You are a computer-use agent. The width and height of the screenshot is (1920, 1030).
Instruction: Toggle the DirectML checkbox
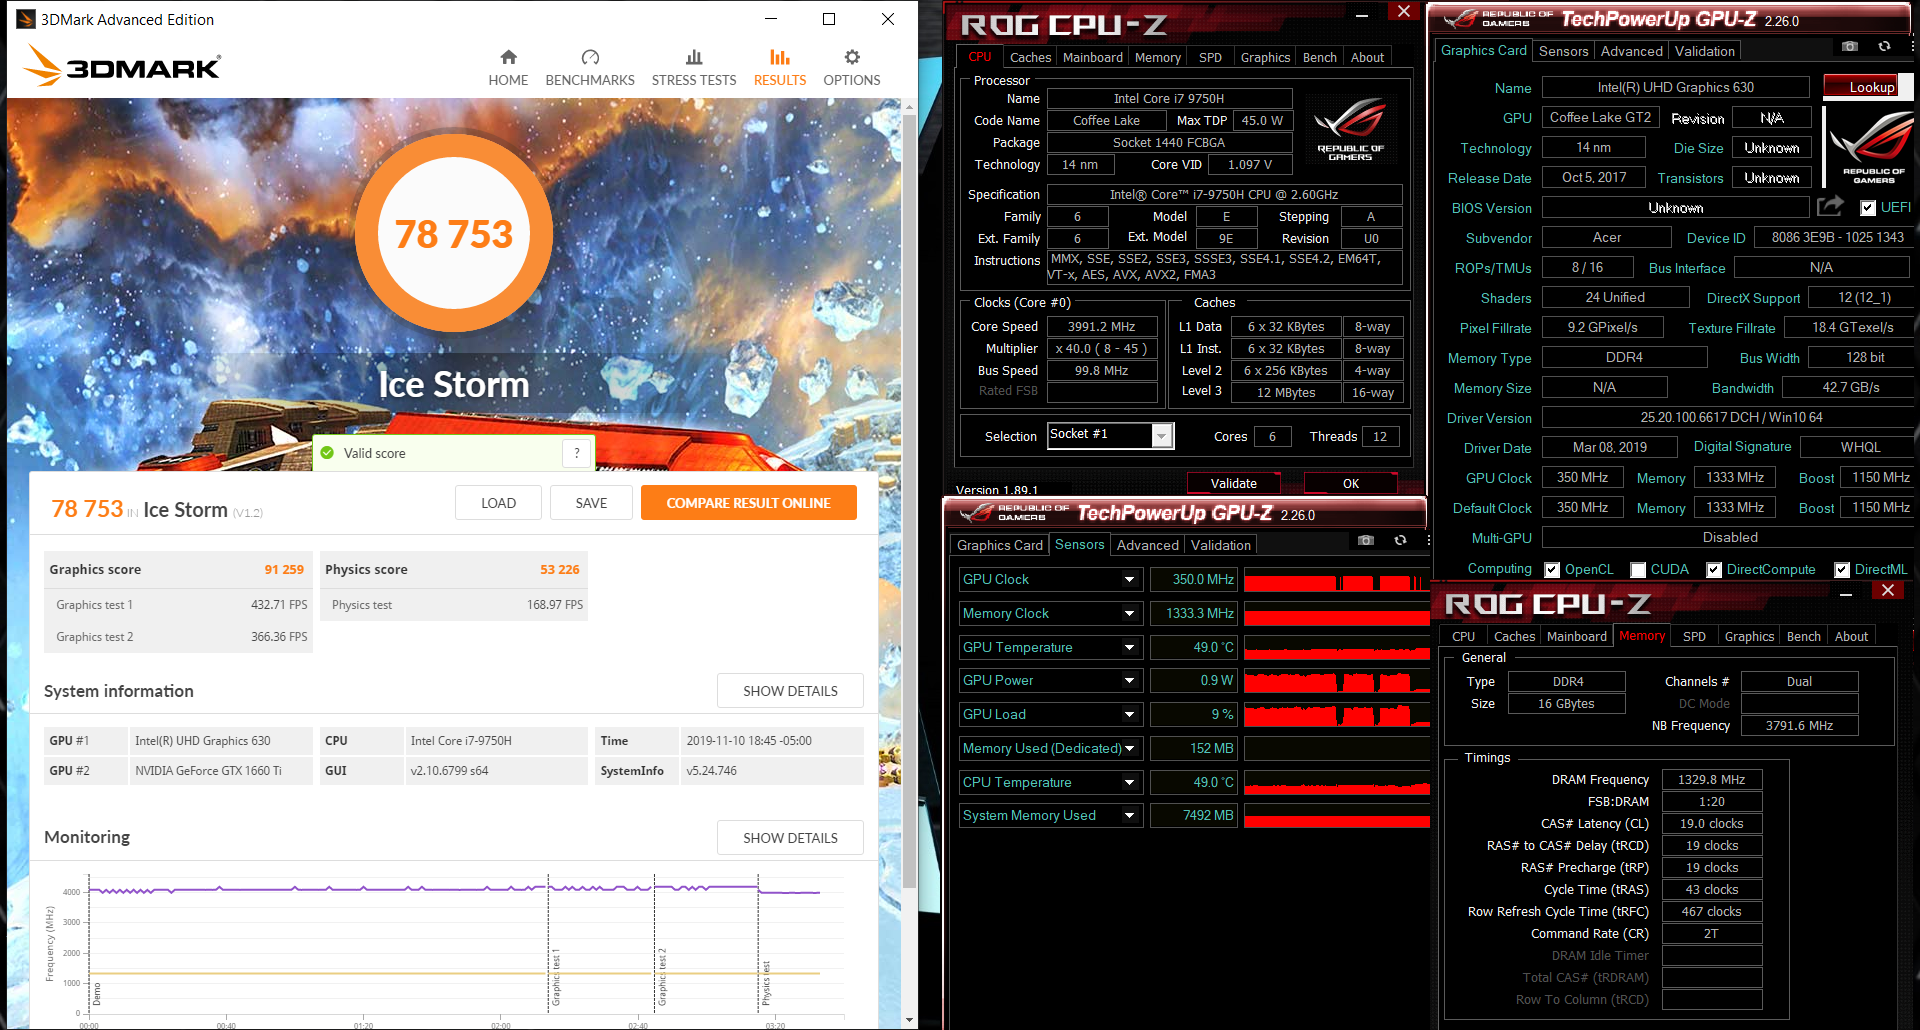click(x=1842, y=570)
